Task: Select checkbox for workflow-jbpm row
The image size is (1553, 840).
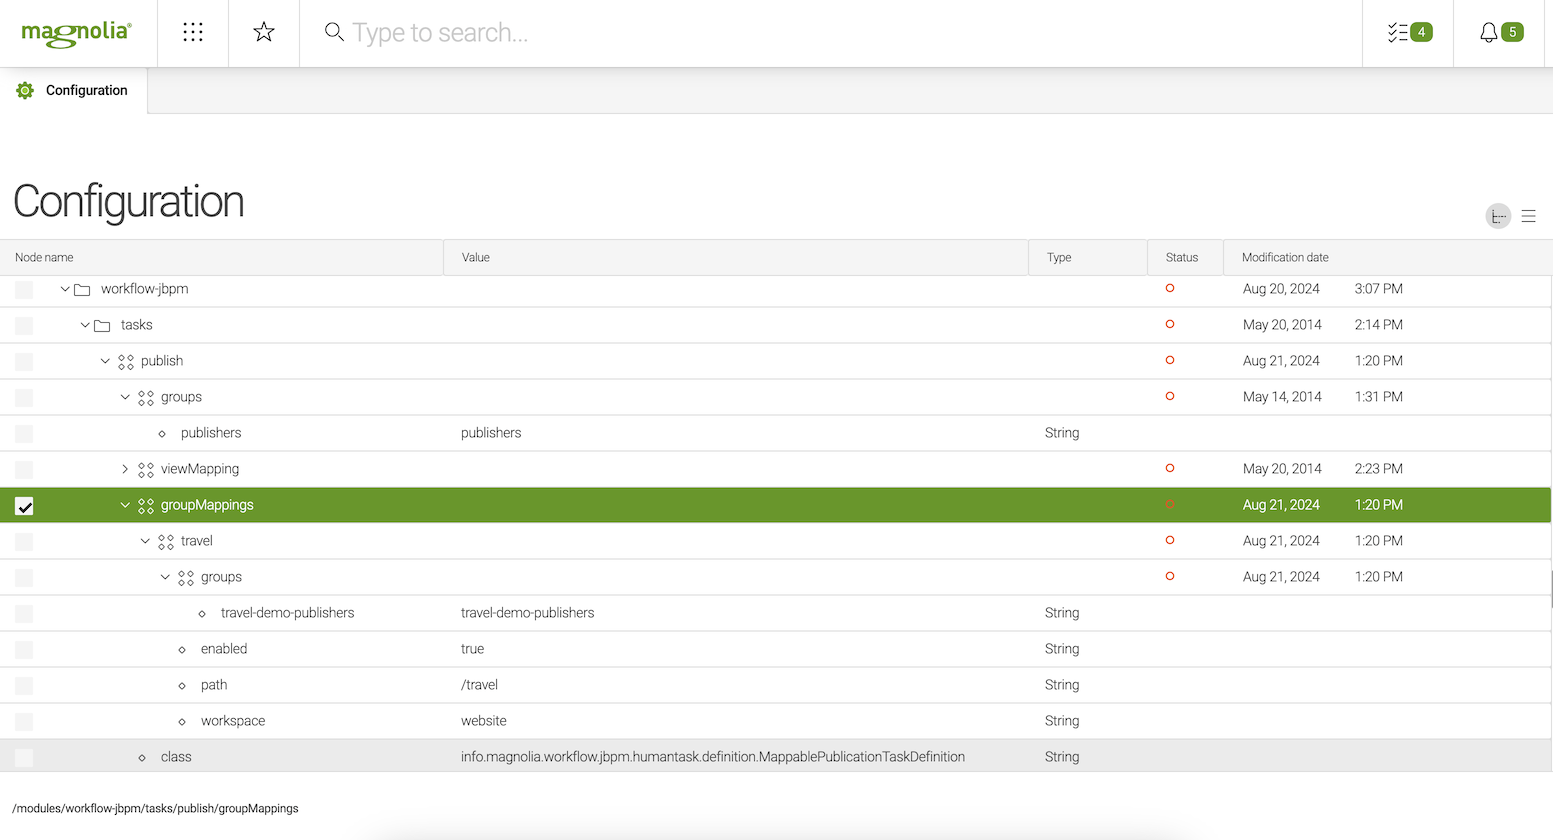Action: (24, 290)
